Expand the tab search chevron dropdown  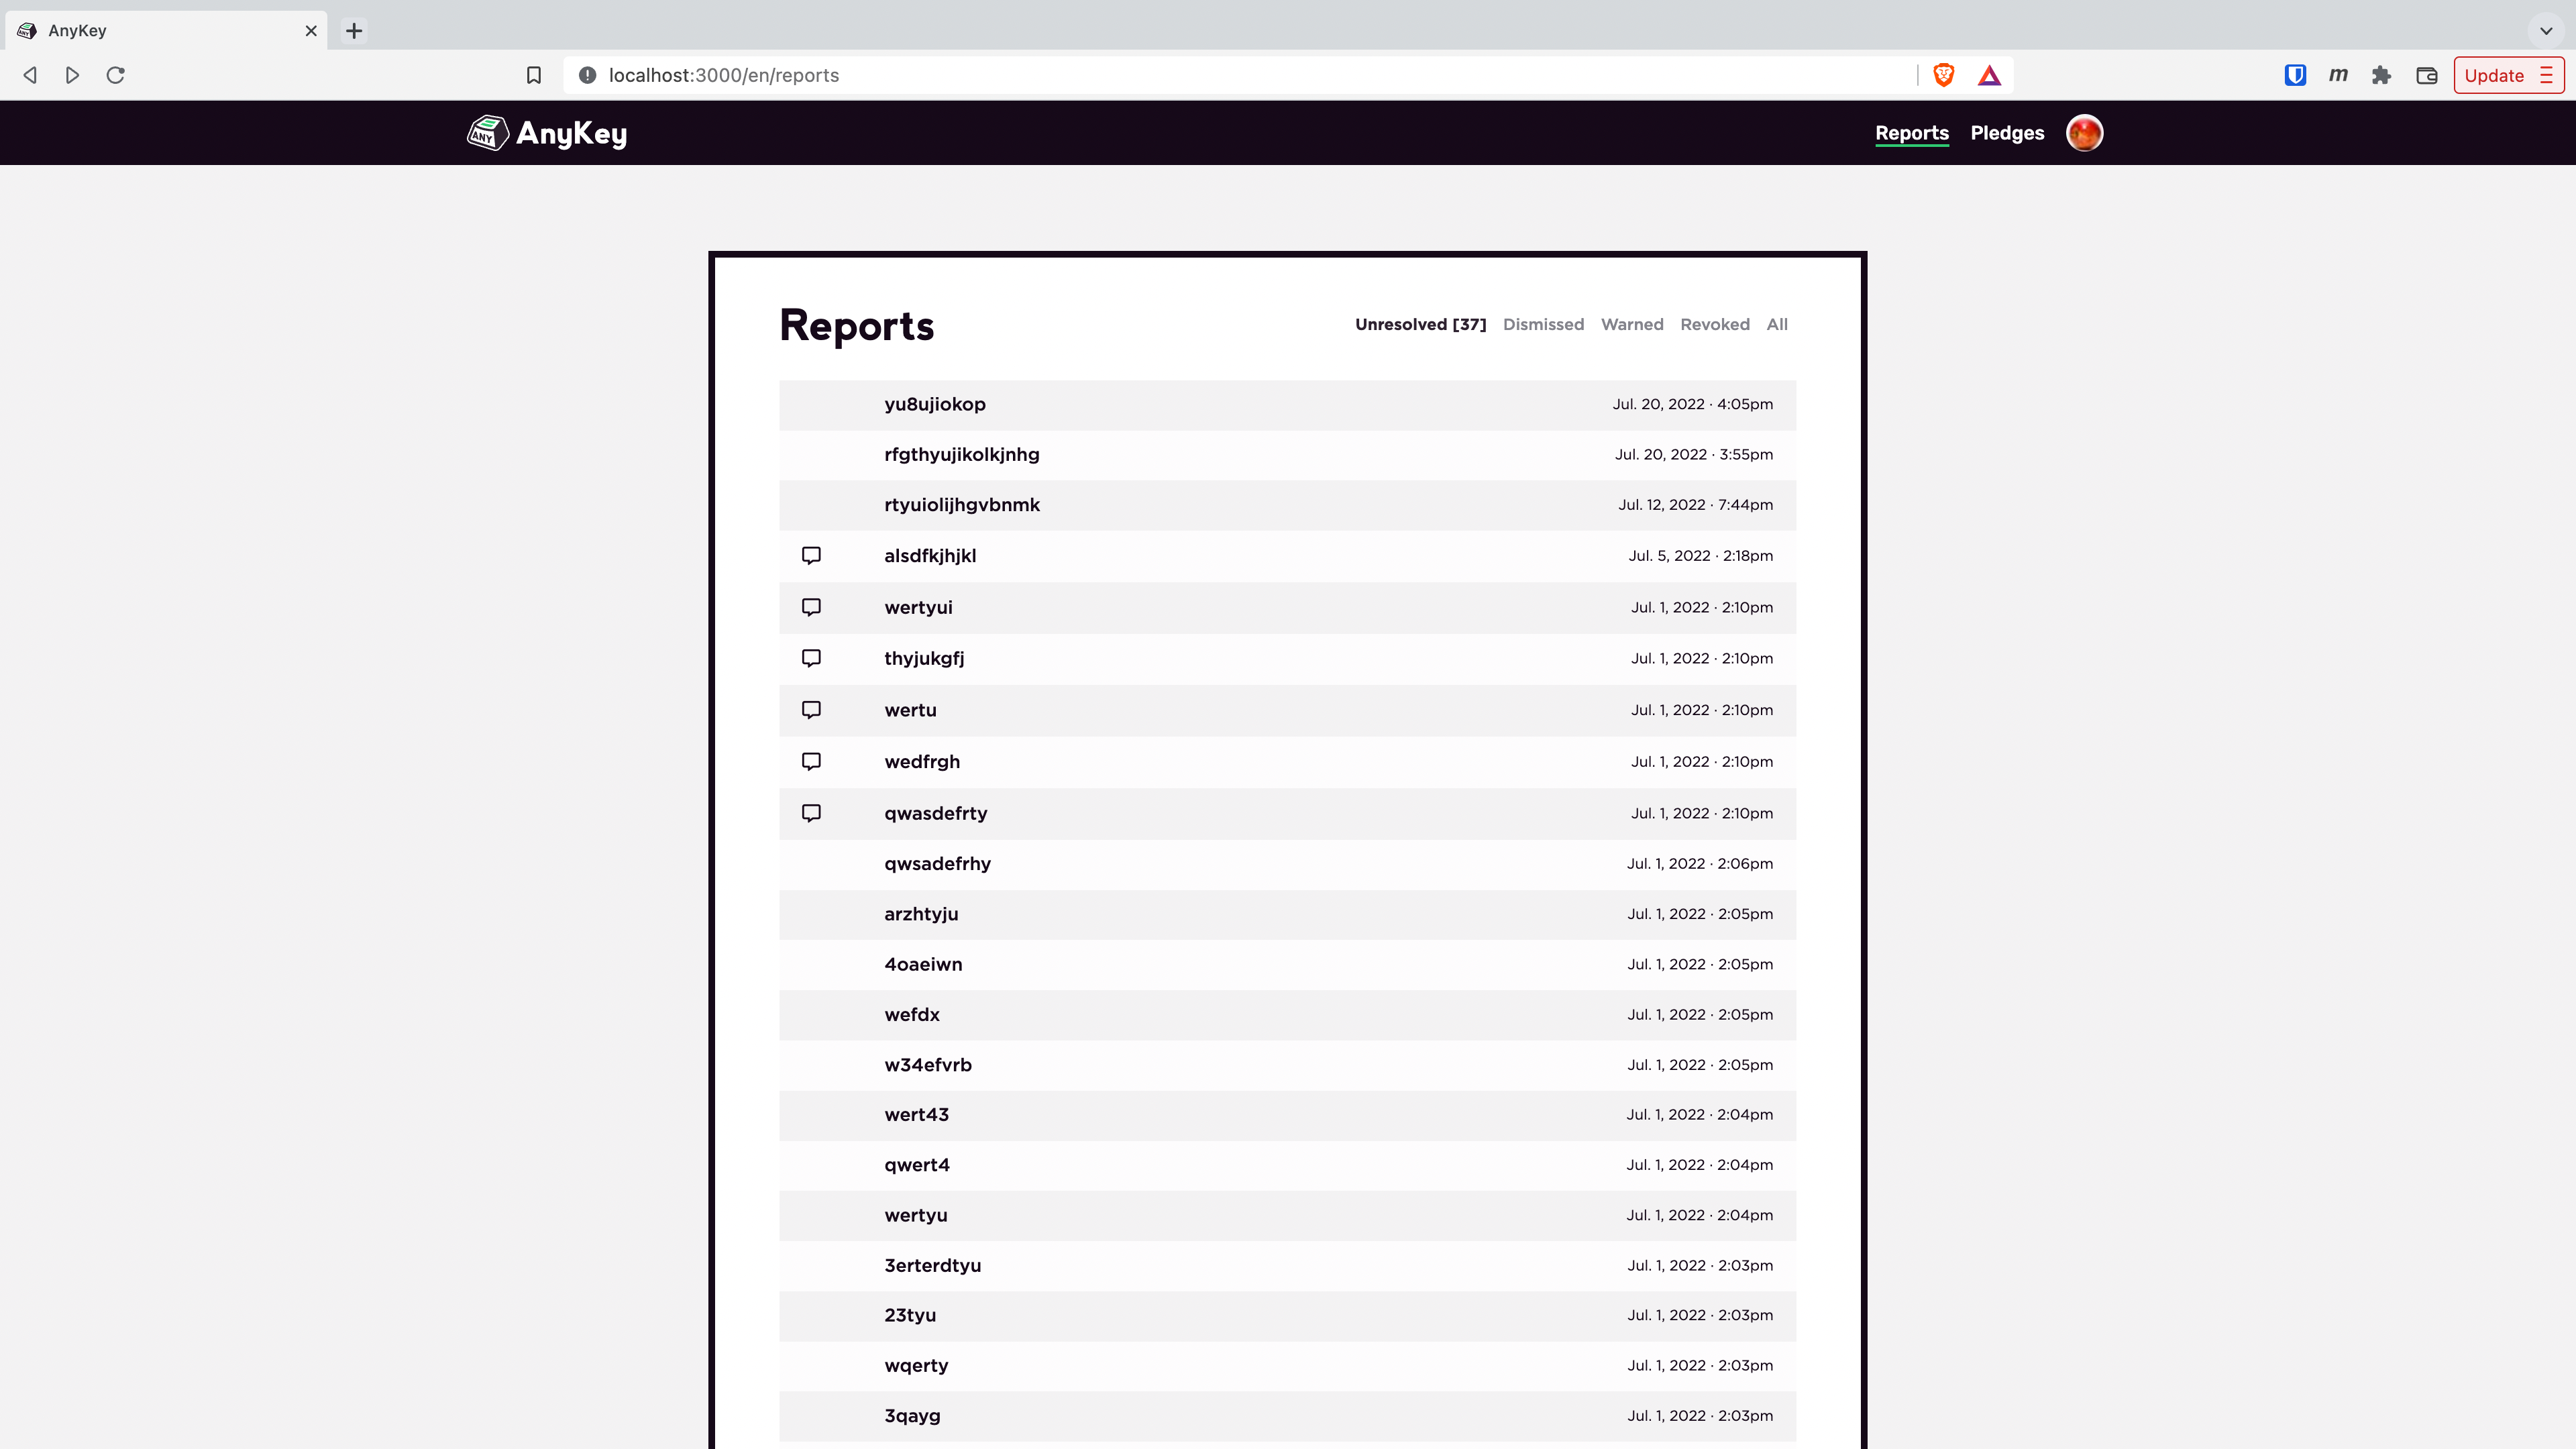click(2546, 30)
